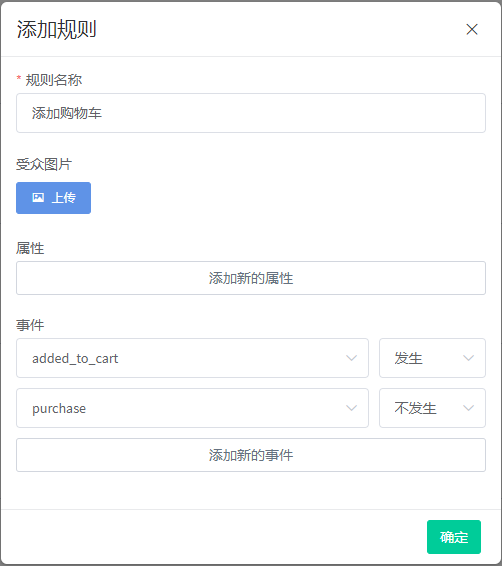Screen dimensions: 502x566
Task: Click the 规则名称 input containing 添加购物车
Action: [x=251, y=113]
